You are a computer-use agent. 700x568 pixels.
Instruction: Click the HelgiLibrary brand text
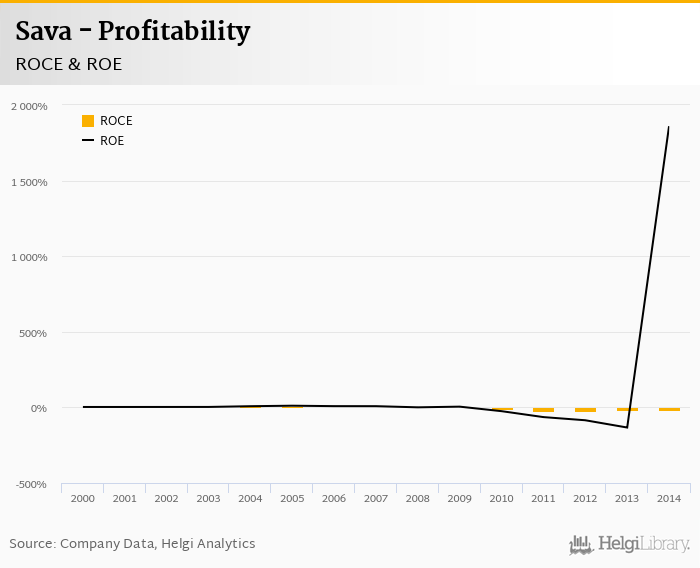coord(643,545)
